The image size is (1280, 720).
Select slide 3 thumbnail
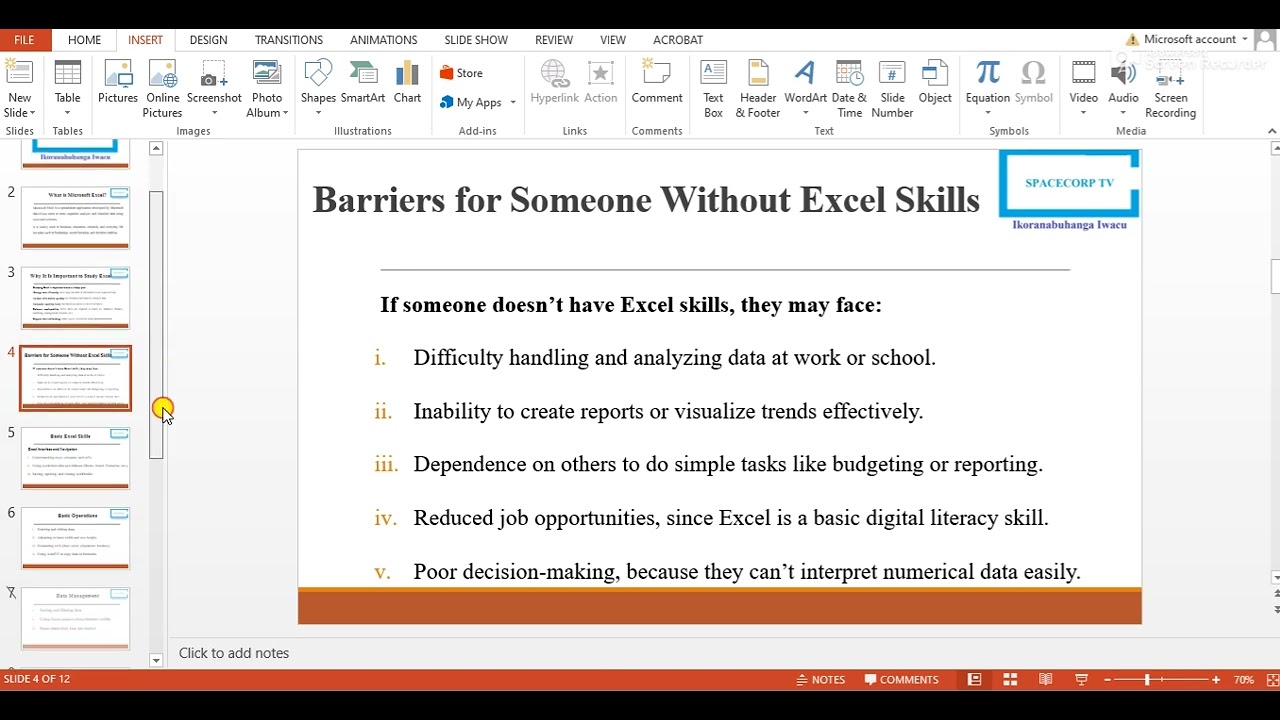pyautogui.click(x=76, y=298)
